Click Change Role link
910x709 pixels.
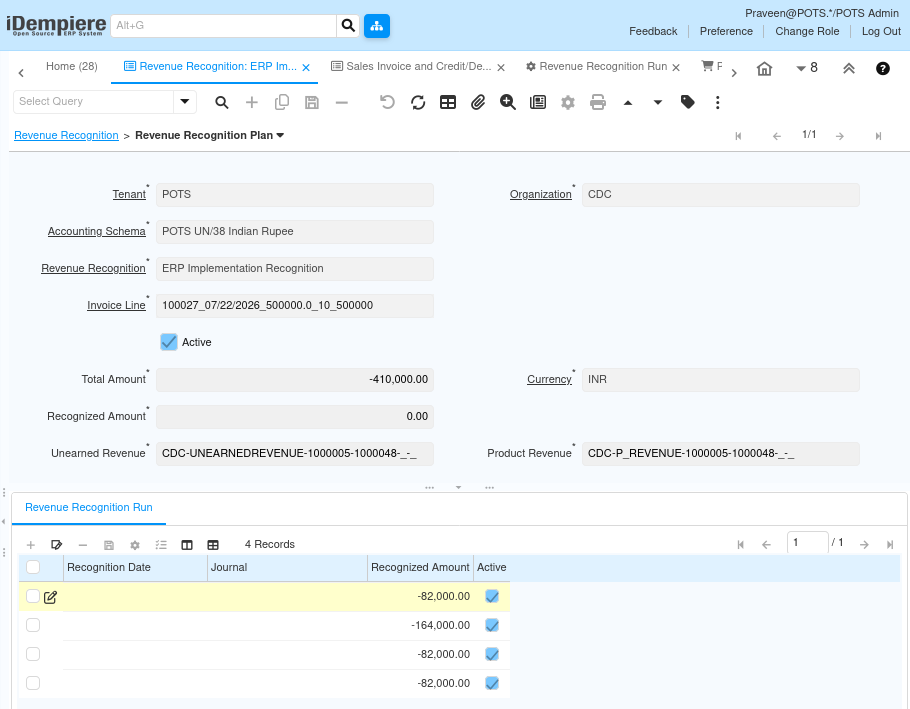click(x=807, y=31)
